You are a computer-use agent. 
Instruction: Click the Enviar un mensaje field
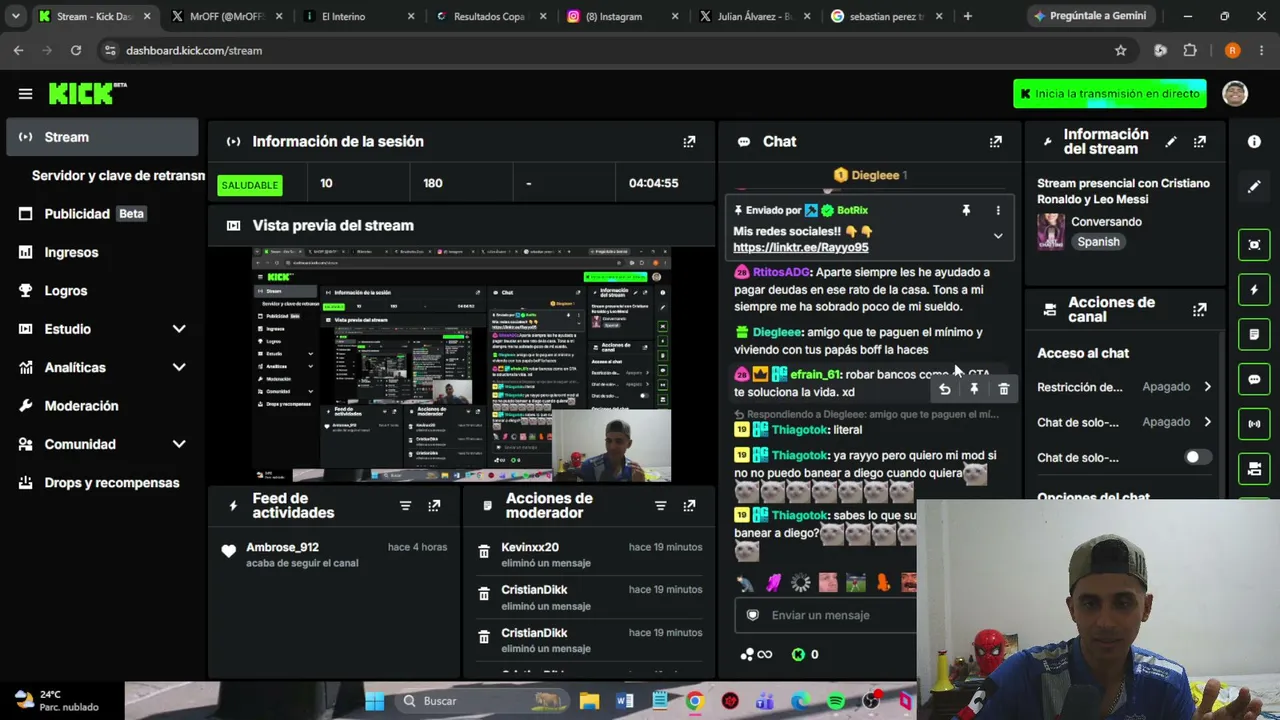(x=826, y=615)
